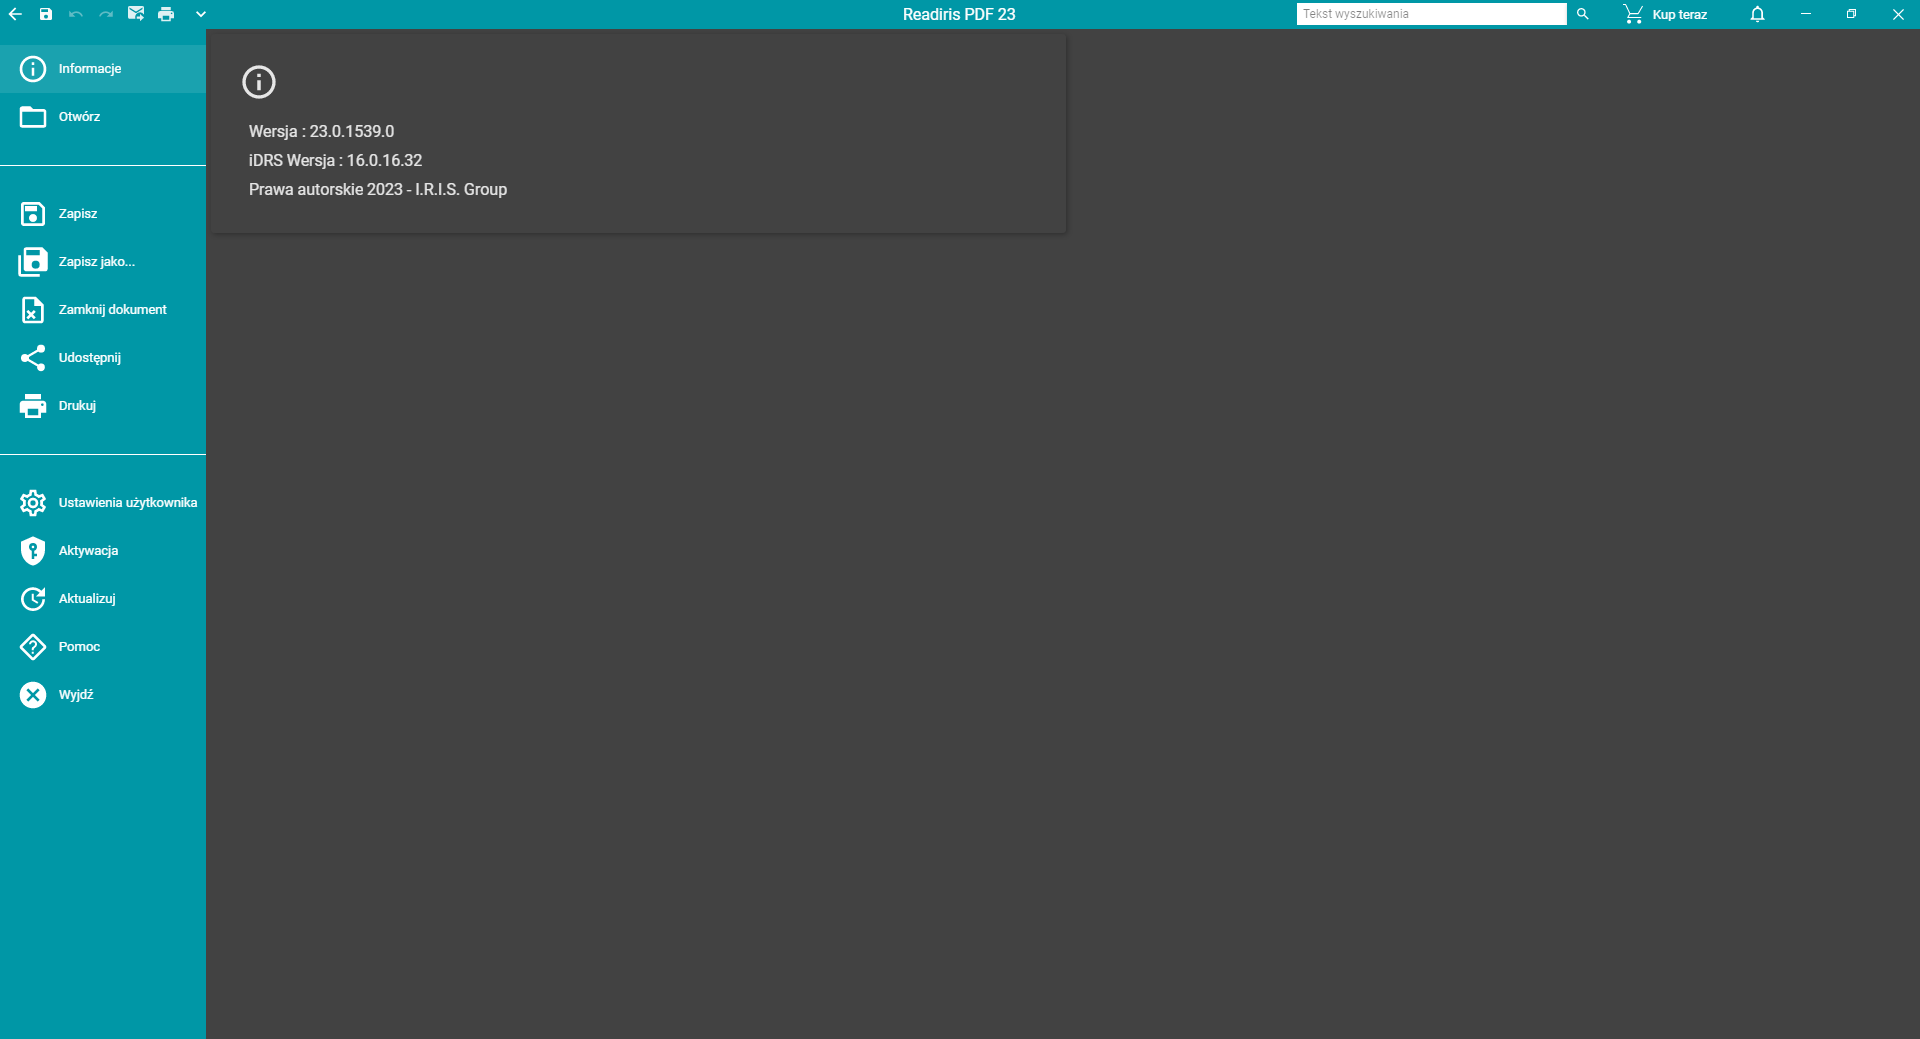Click the send by email envelope icon
Screen dimensions: 1920x1039
[x=136, y=14]
